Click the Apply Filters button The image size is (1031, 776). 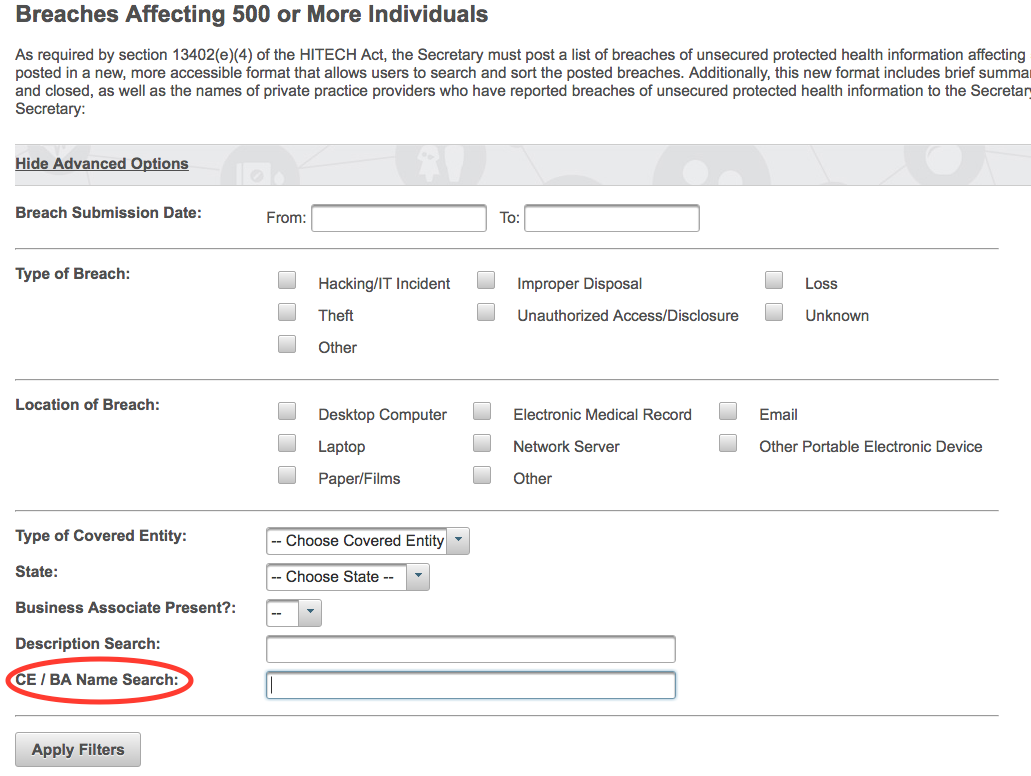click(78, 750)
